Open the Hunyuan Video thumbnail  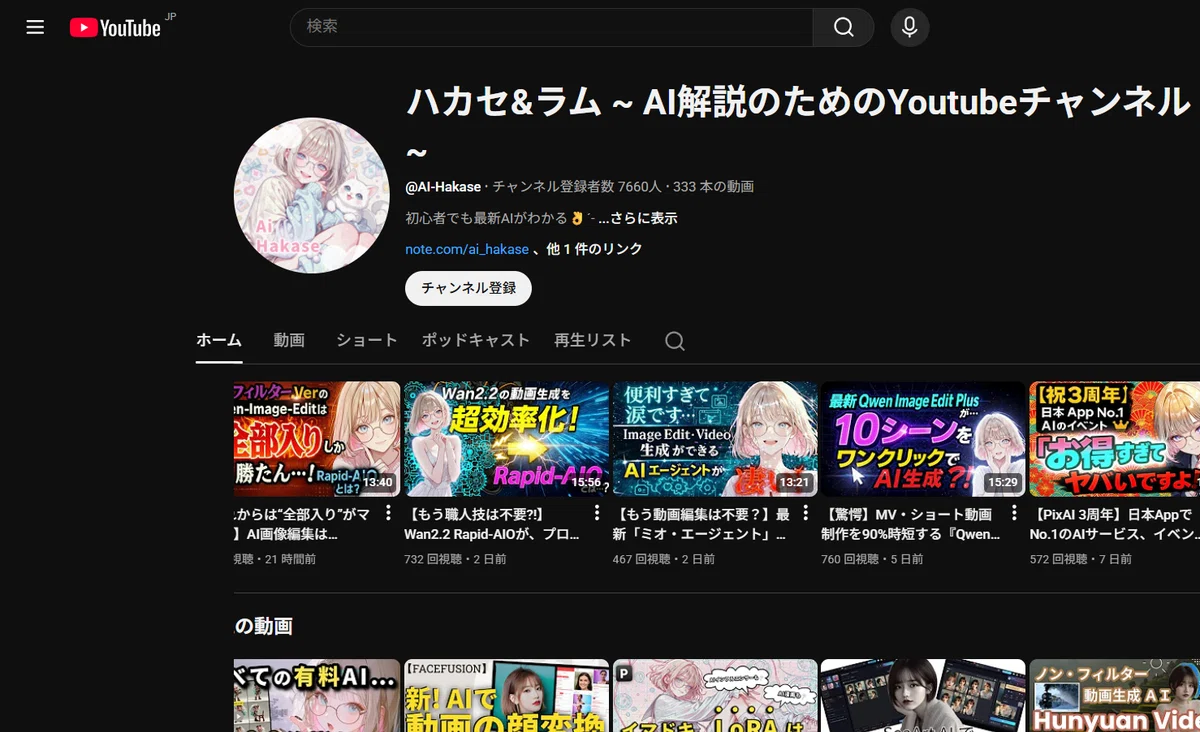click(x=1114, y=695)
